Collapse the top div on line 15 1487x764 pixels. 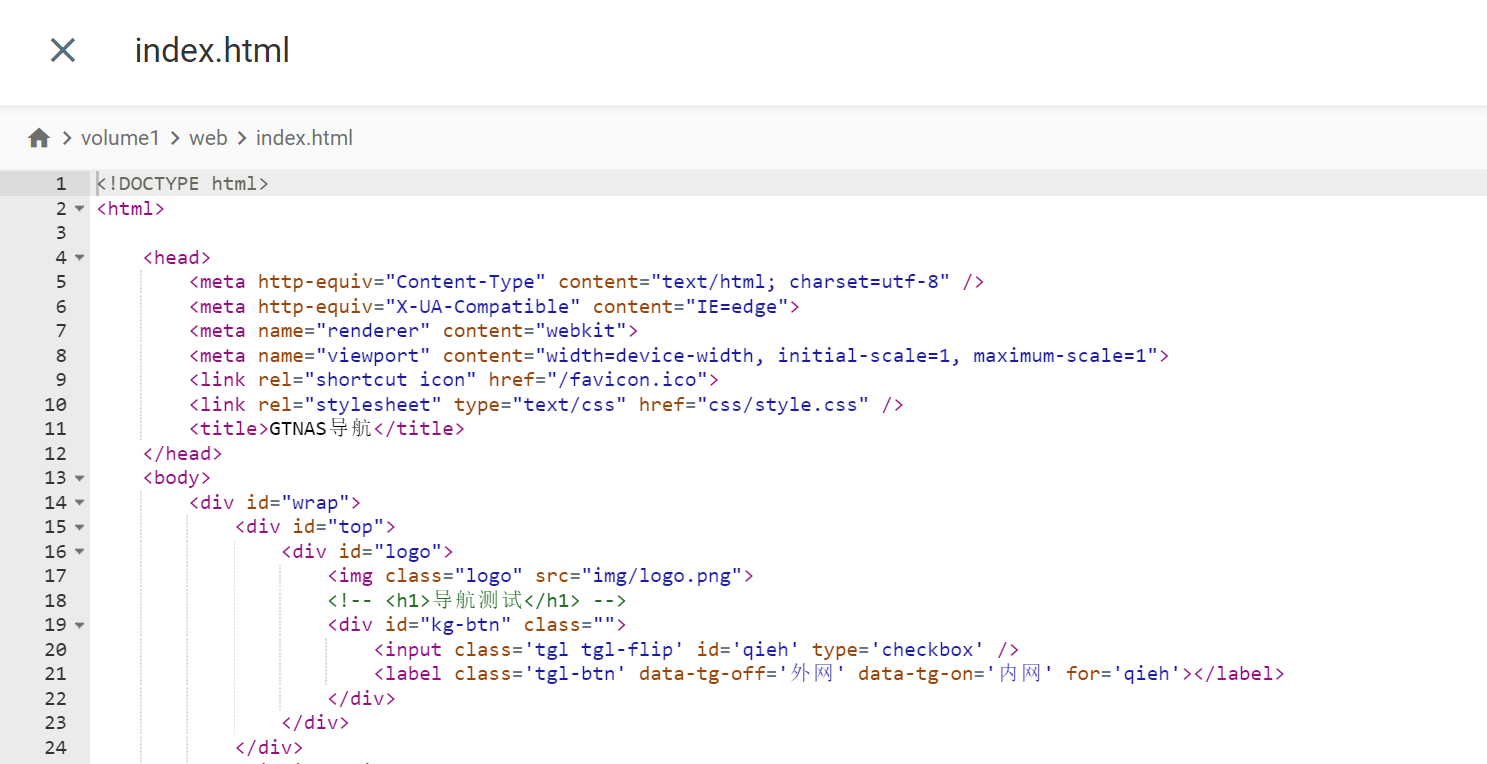(80, 527)
